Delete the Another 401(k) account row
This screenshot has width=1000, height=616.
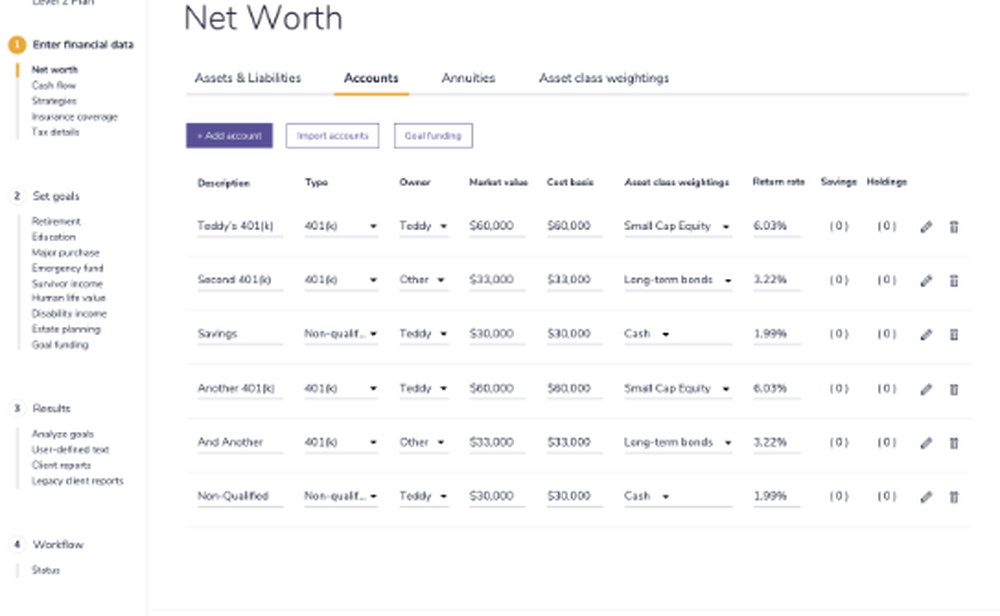pyautogui.click(x=953, y=389)
